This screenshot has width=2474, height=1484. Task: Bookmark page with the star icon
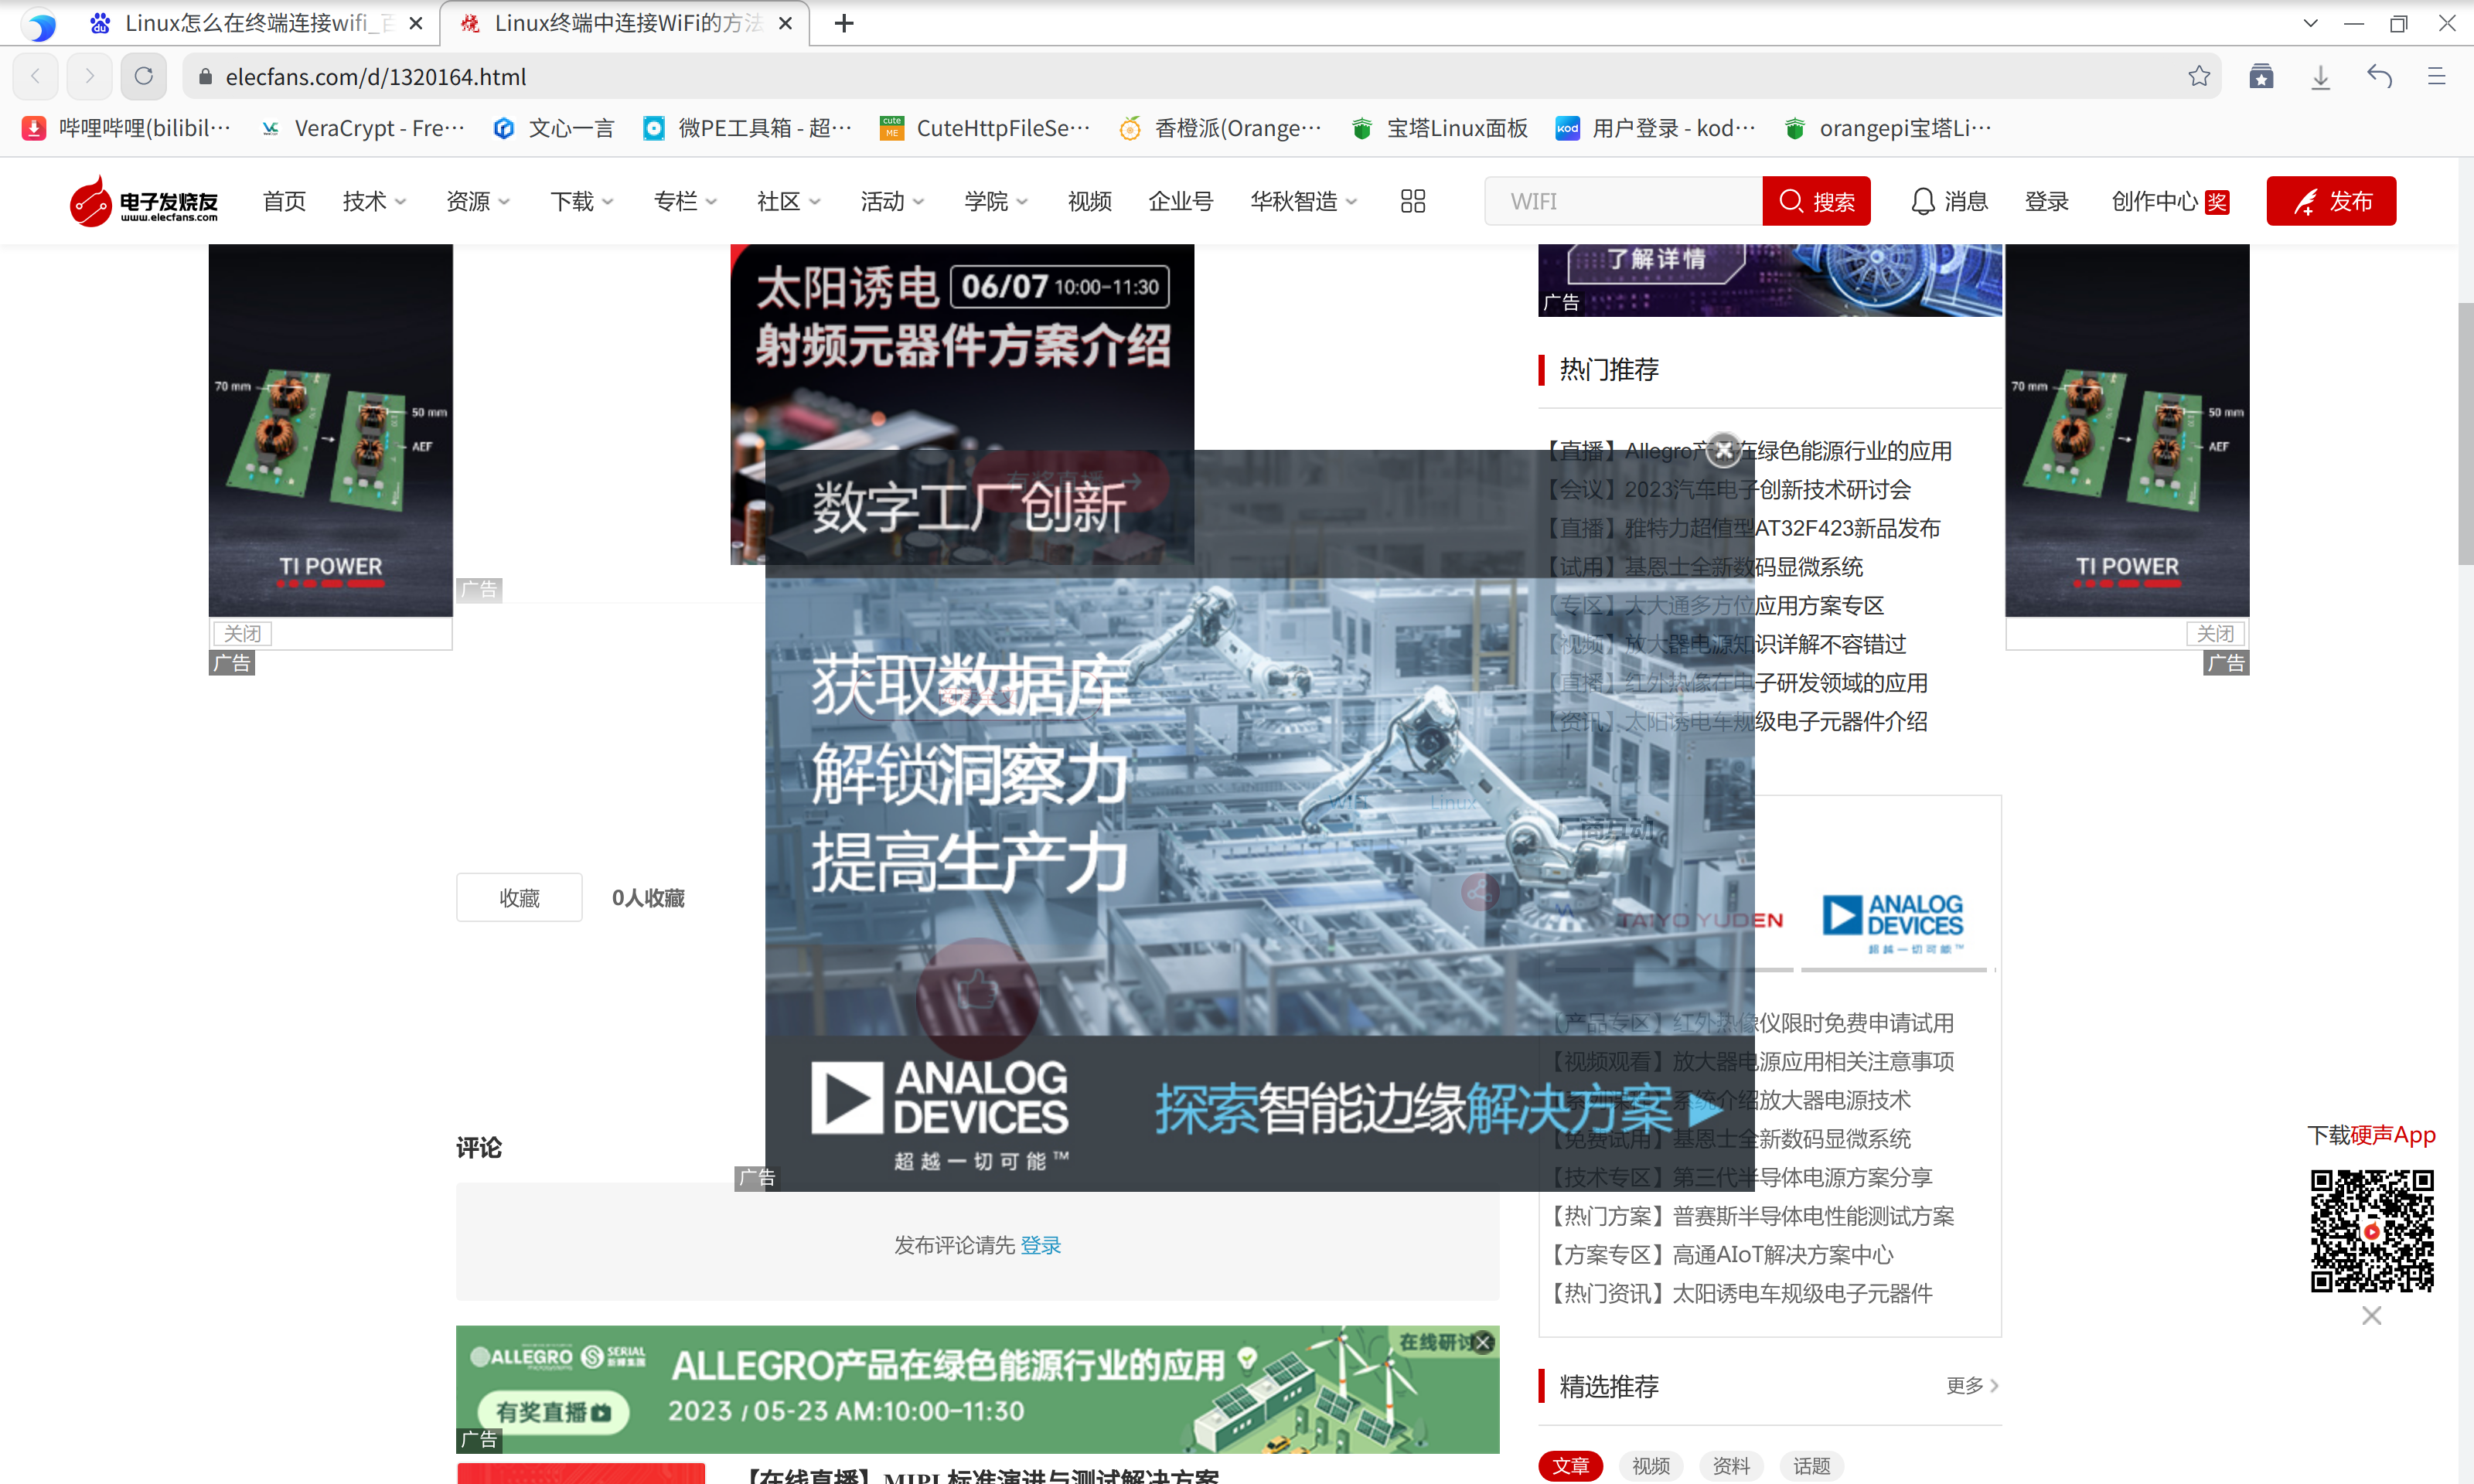pos(2198,76)
